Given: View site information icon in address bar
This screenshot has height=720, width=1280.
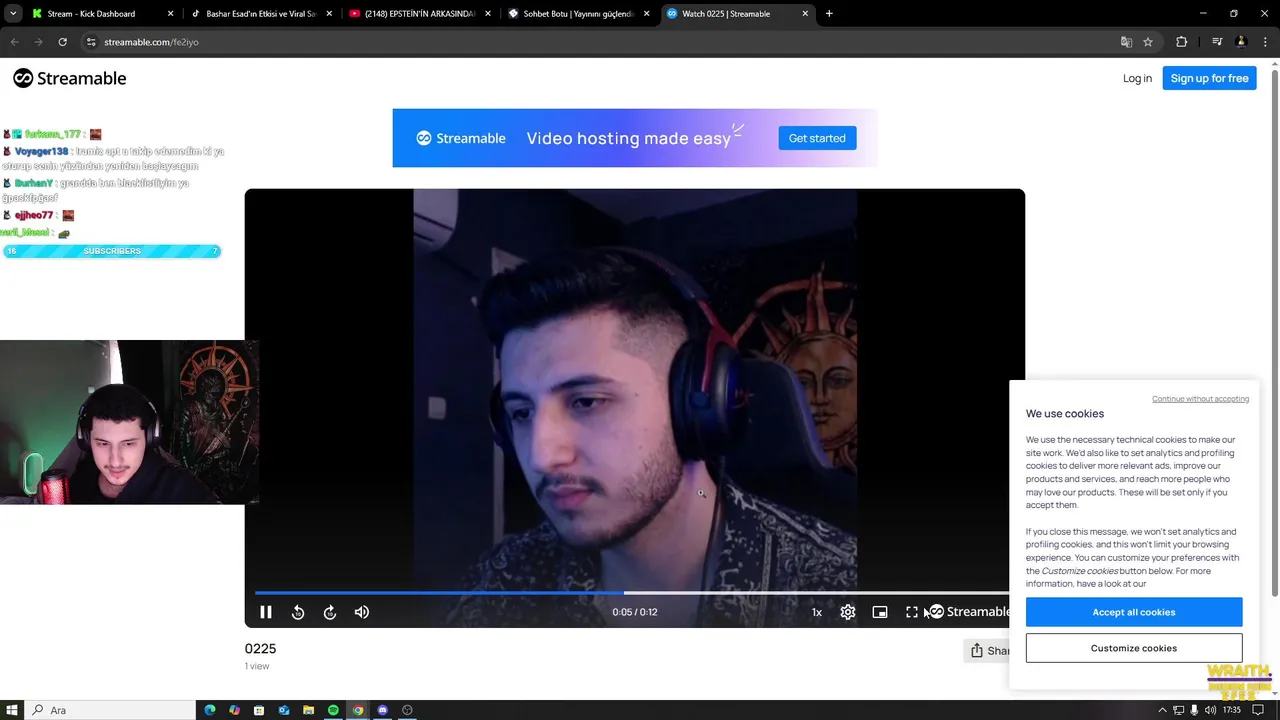Looking at the screenshot, I should pos(91,42).
